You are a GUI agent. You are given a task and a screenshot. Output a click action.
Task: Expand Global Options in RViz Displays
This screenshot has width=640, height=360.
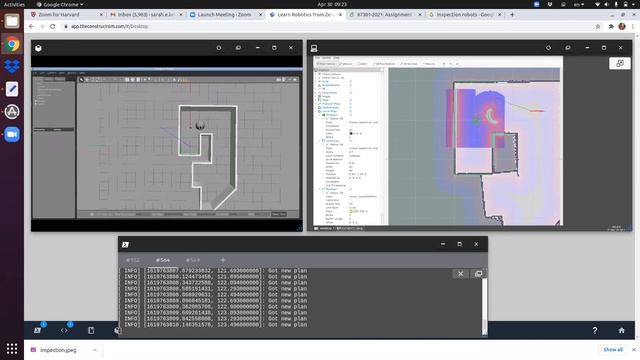(316, 74)
